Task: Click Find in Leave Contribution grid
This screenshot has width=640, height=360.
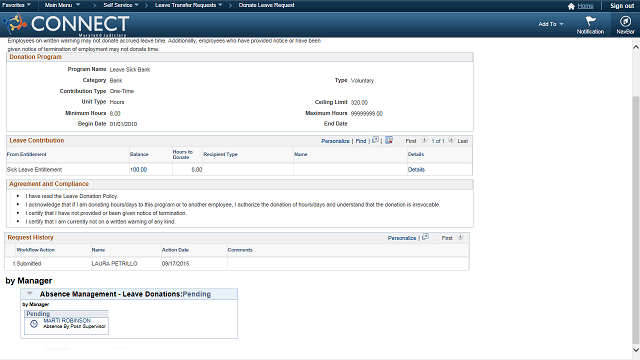Action: pyautogui.click(x=361, y=141)
